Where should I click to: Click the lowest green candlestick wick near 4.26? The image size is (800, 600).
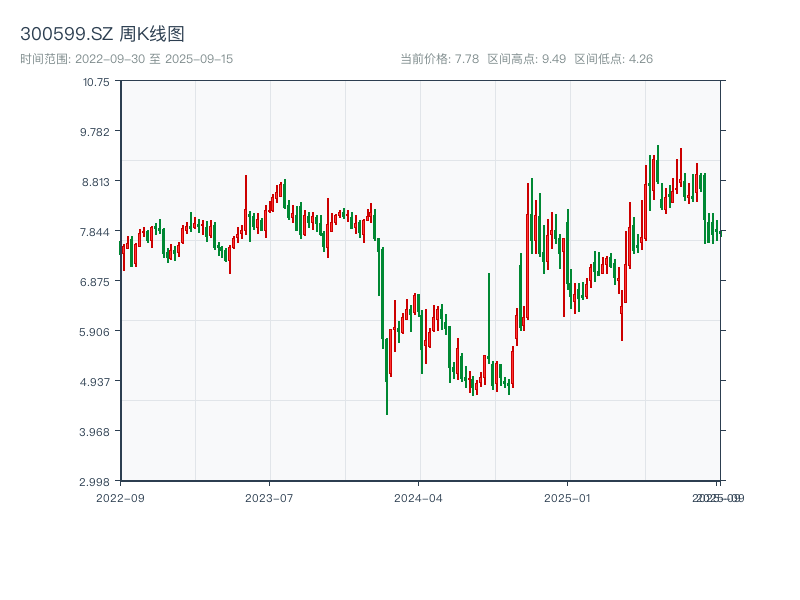click(387, 405)
